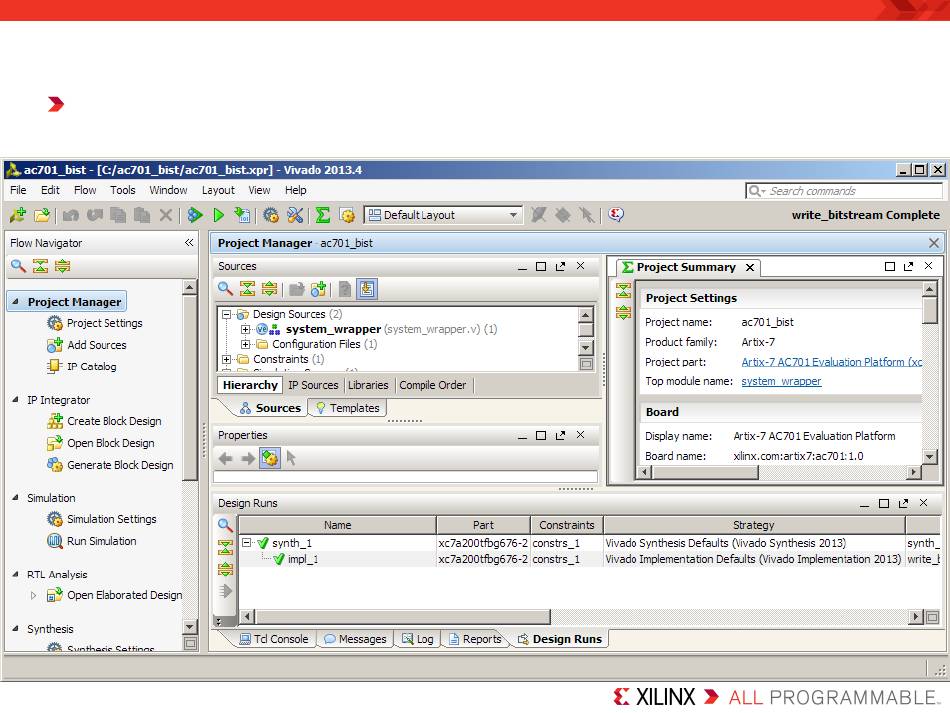Collapse the Design Sources tree node

coord(226,314)
